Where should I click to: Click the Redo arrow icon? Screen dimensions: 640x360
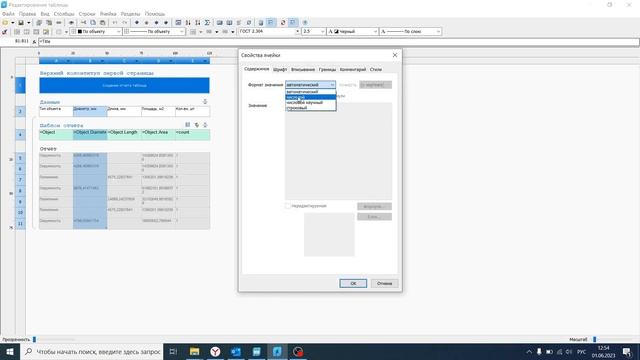click(x=124, y=23)
